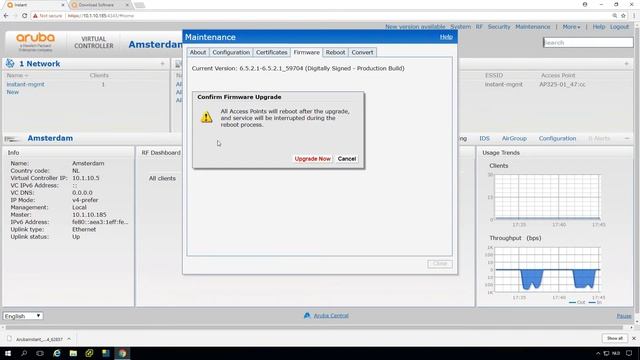The width and height of the screenshot is (640, 360).
Task: Sort networks by Name column header
Action: click(x=17, y=75)
